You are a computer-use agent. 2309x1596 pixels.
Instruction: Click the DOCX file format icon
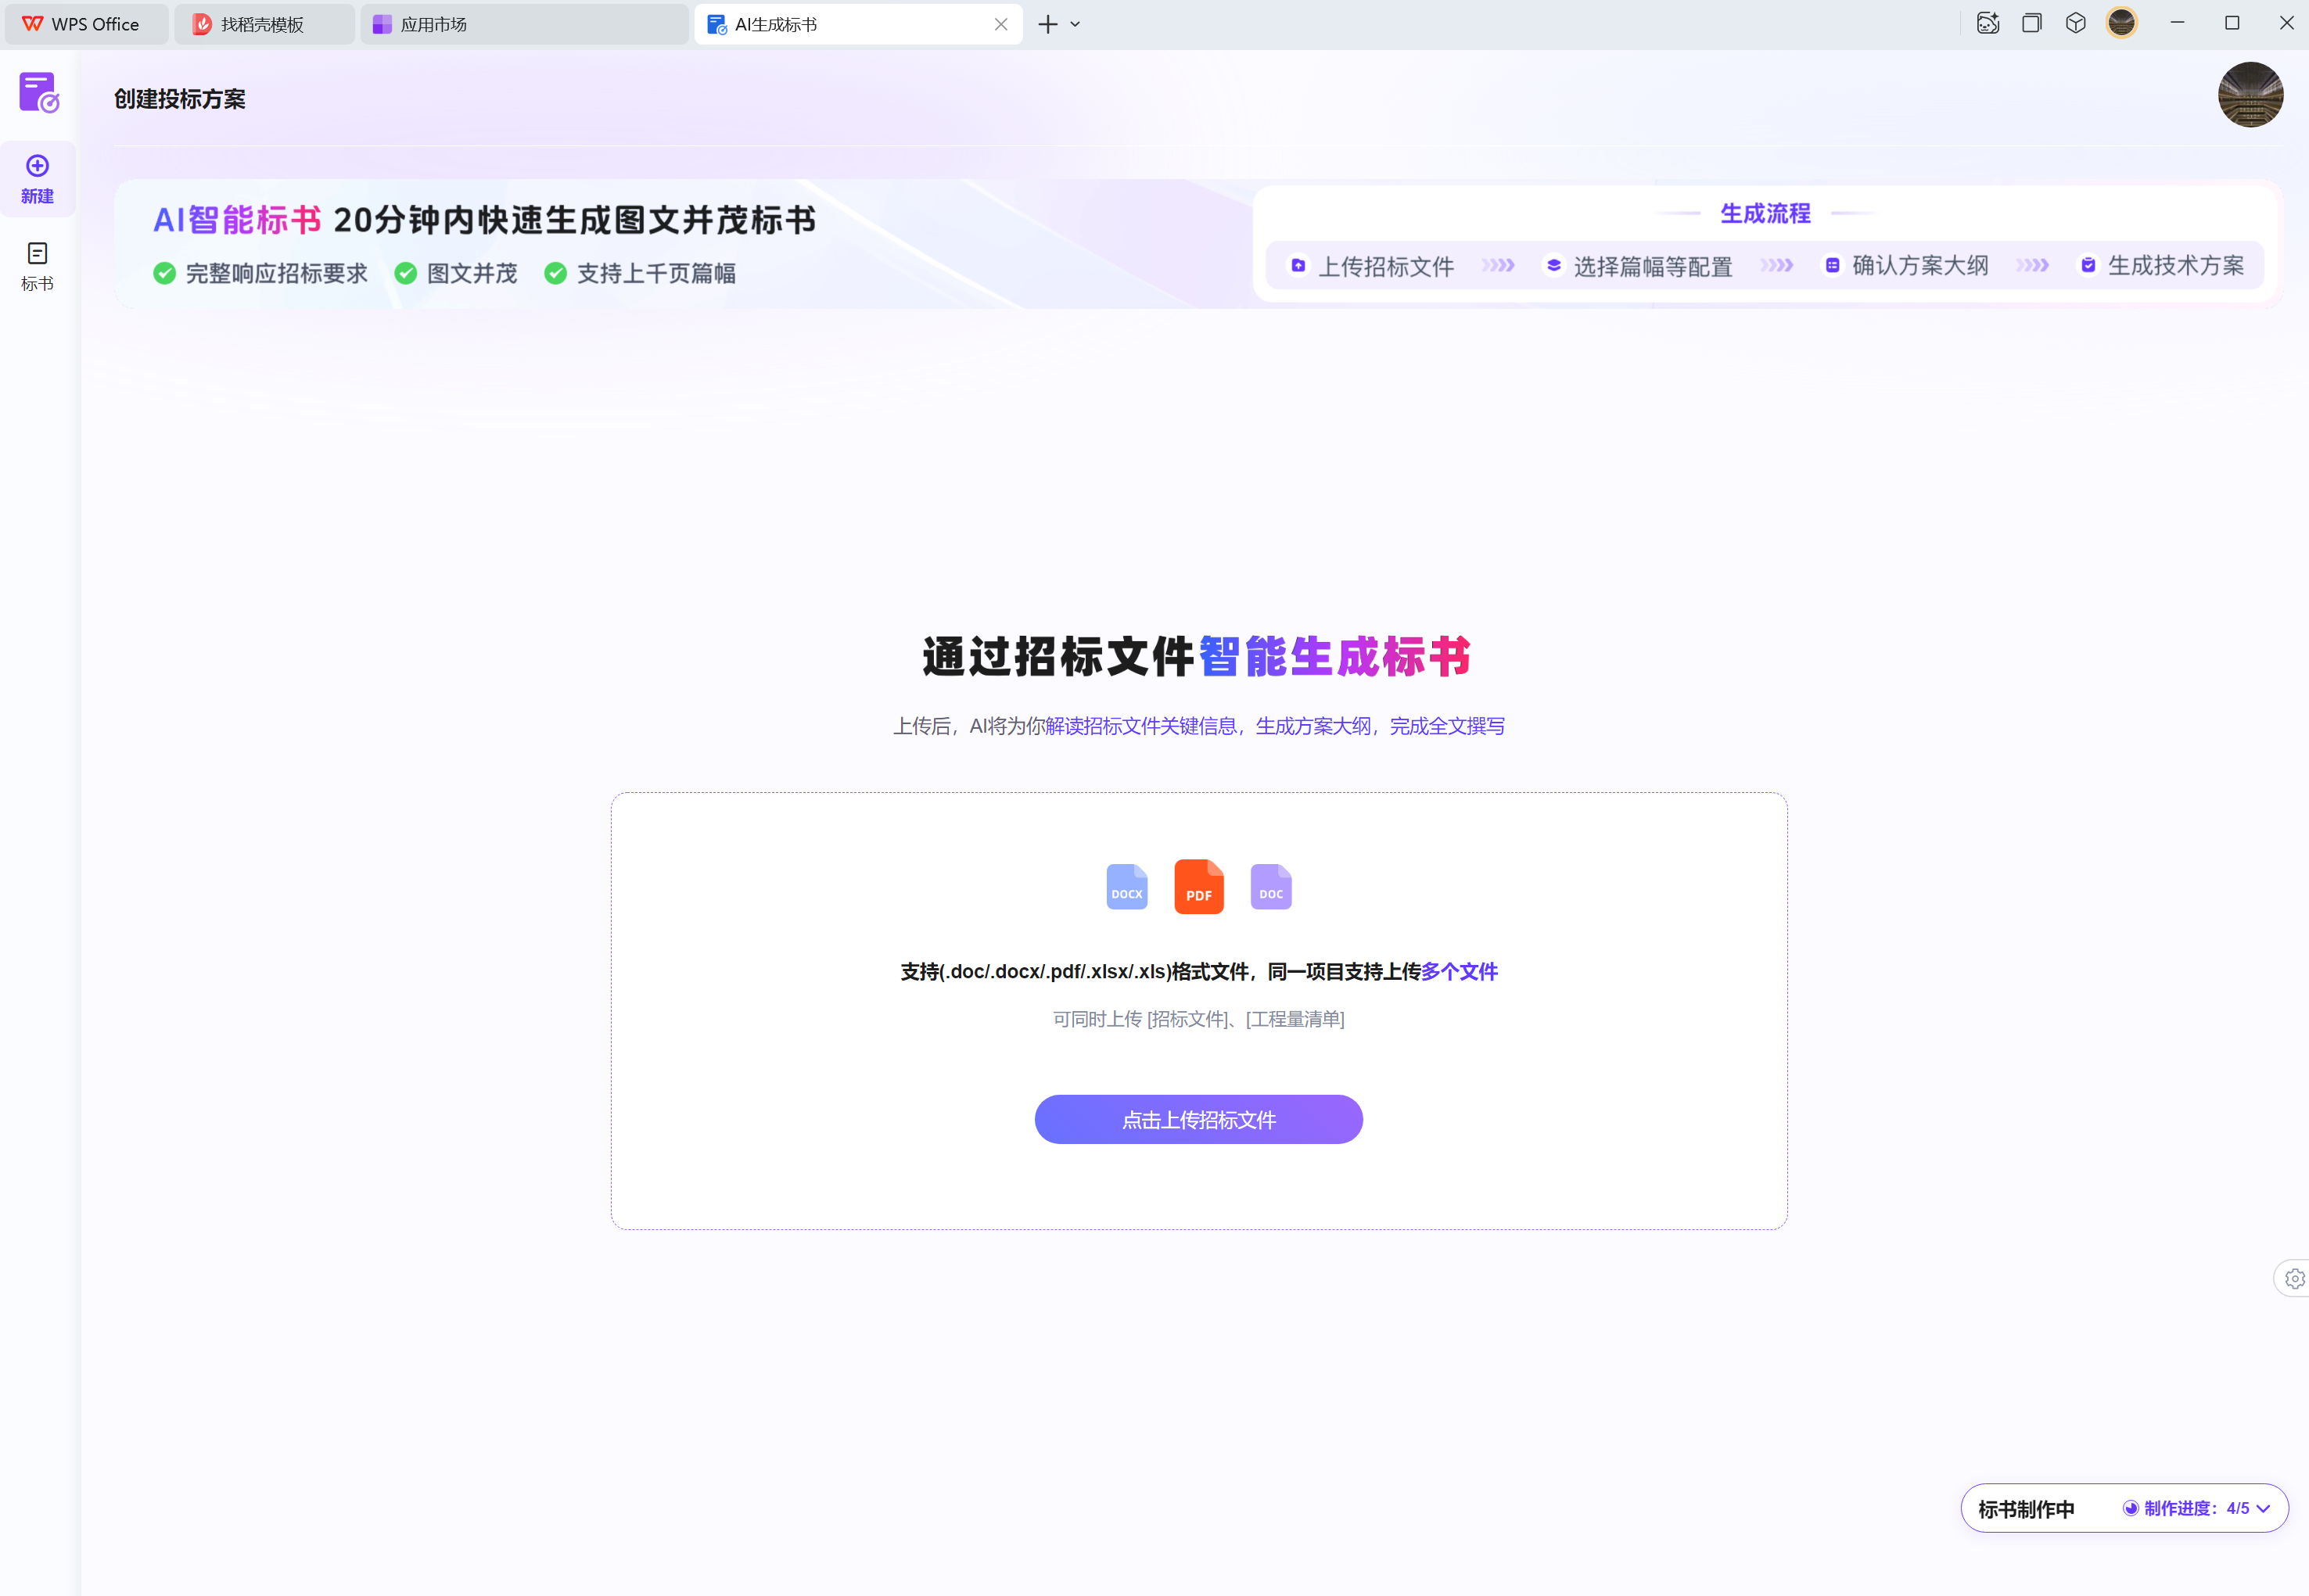pyautogui.click(x=1126, y=886)
